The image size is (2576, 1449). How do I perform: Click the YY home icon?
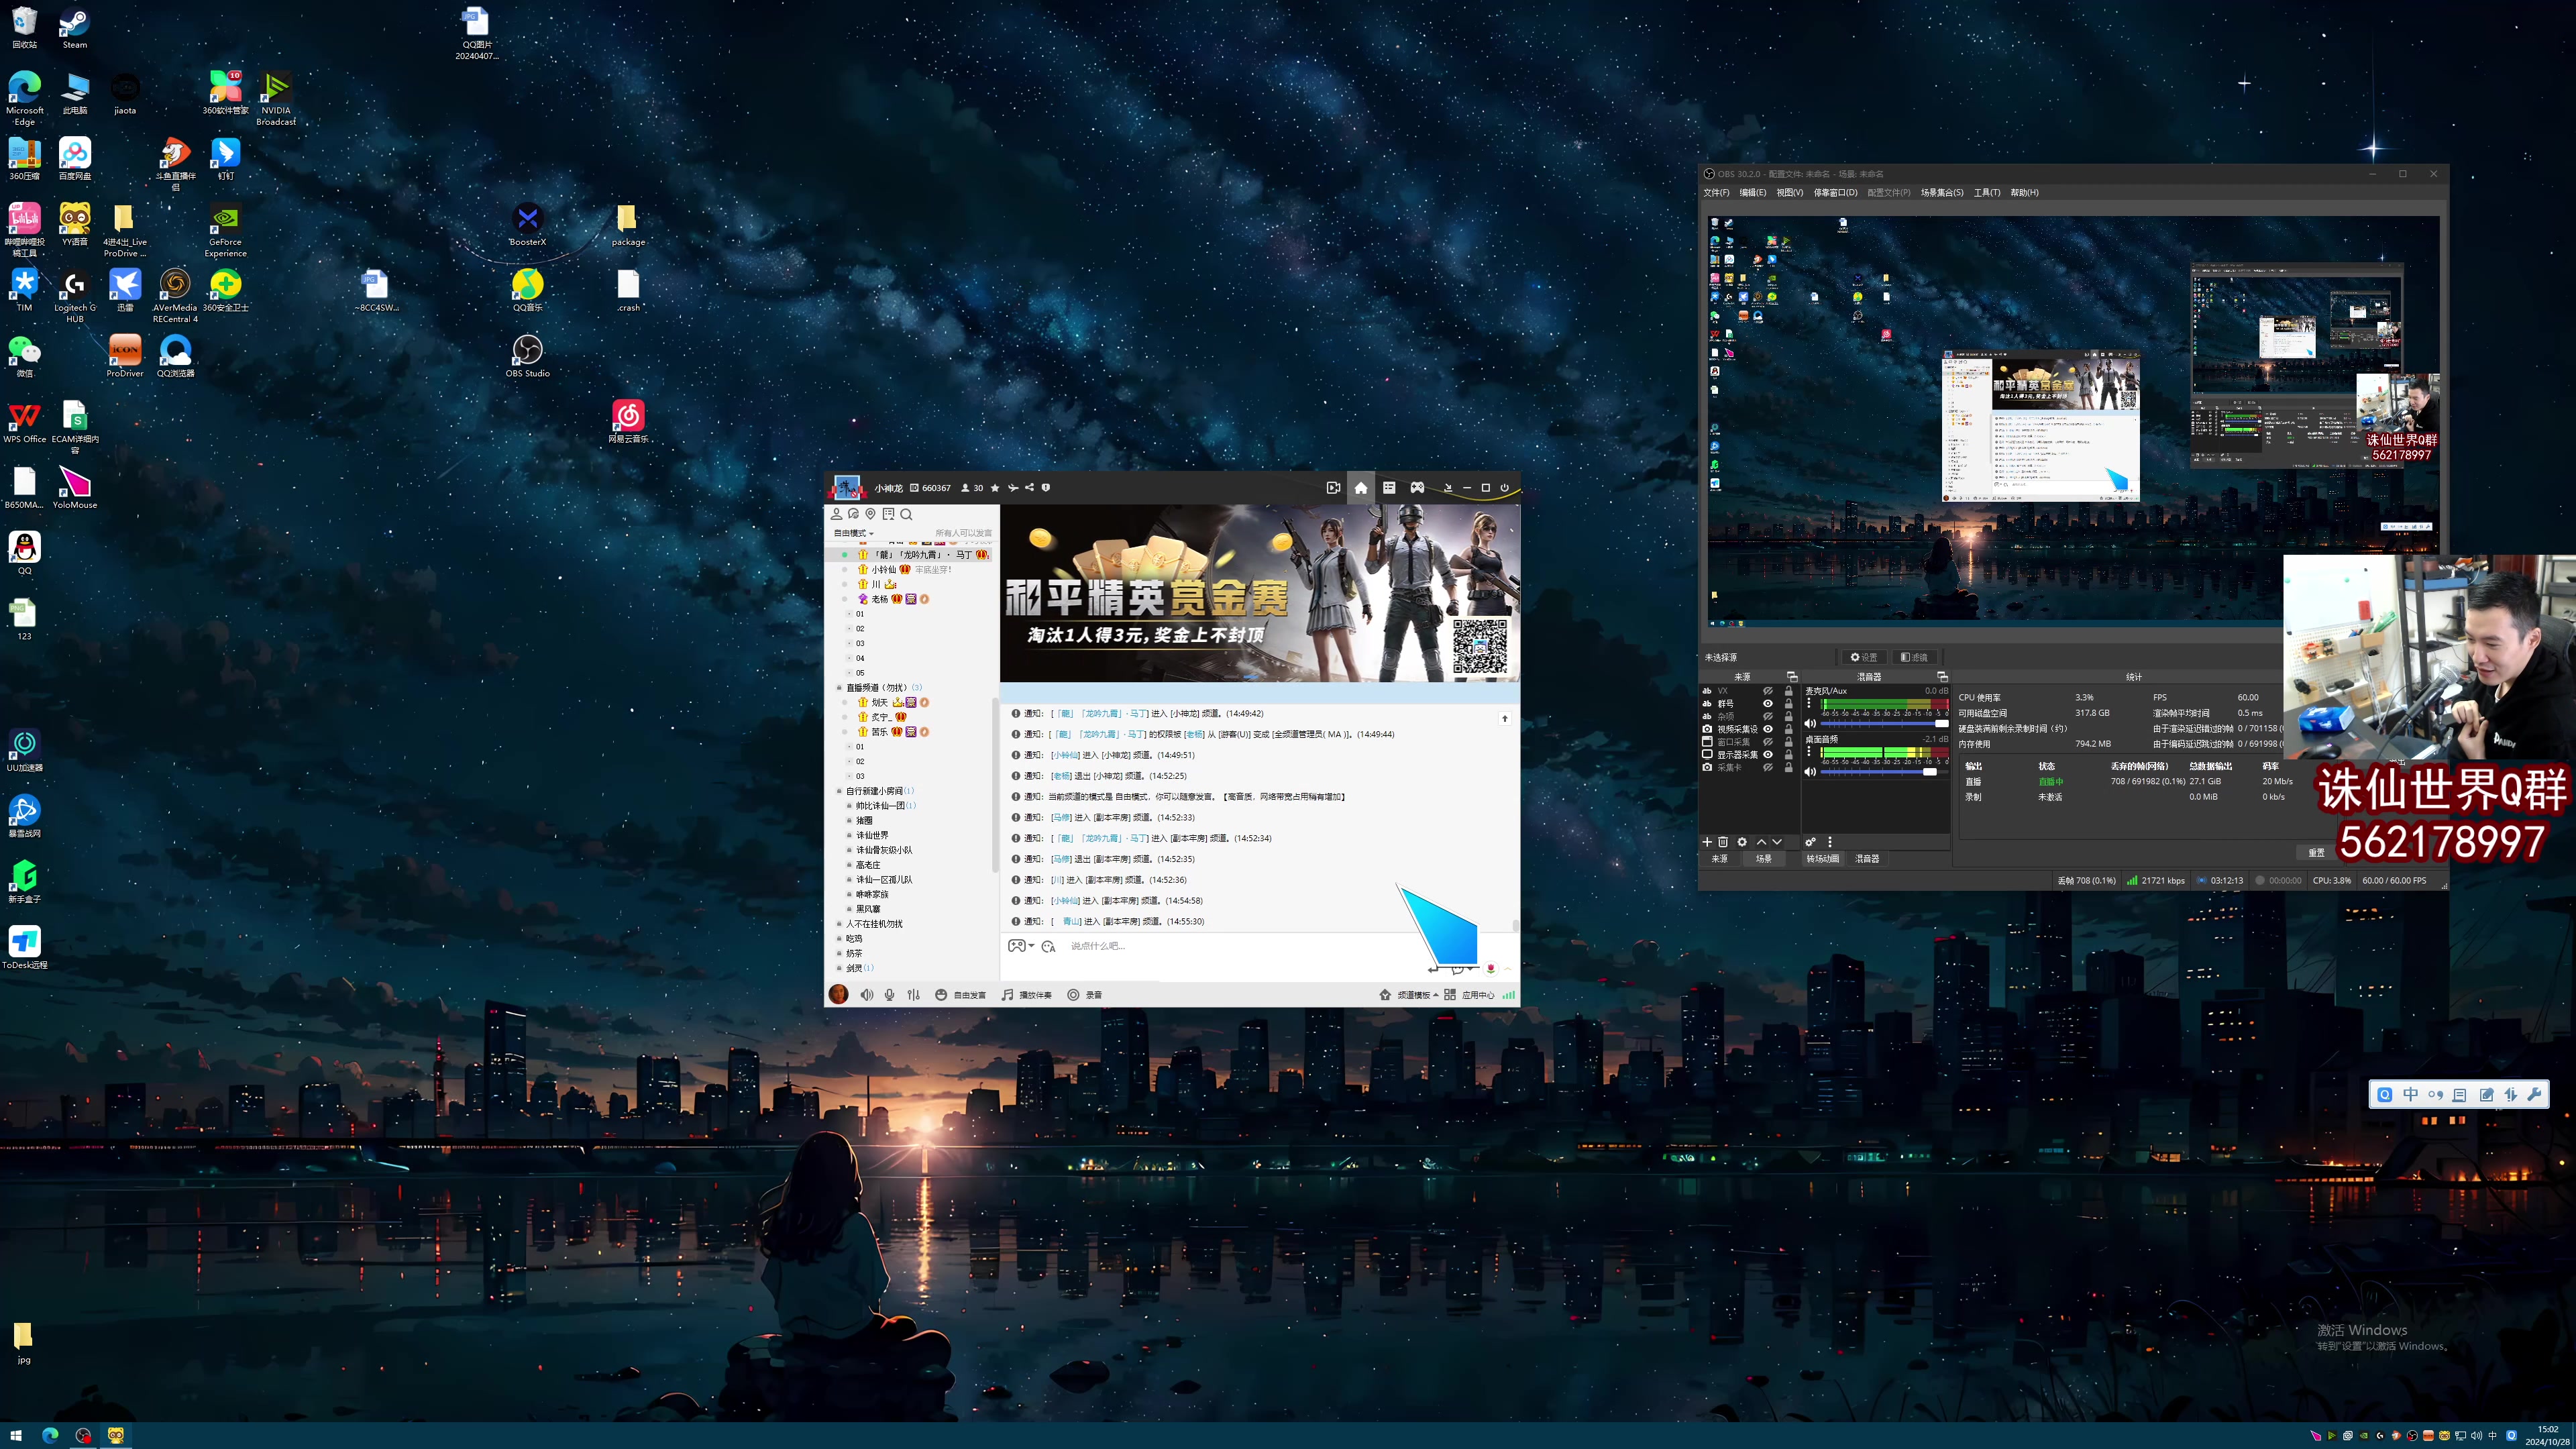coord(1360,488)
